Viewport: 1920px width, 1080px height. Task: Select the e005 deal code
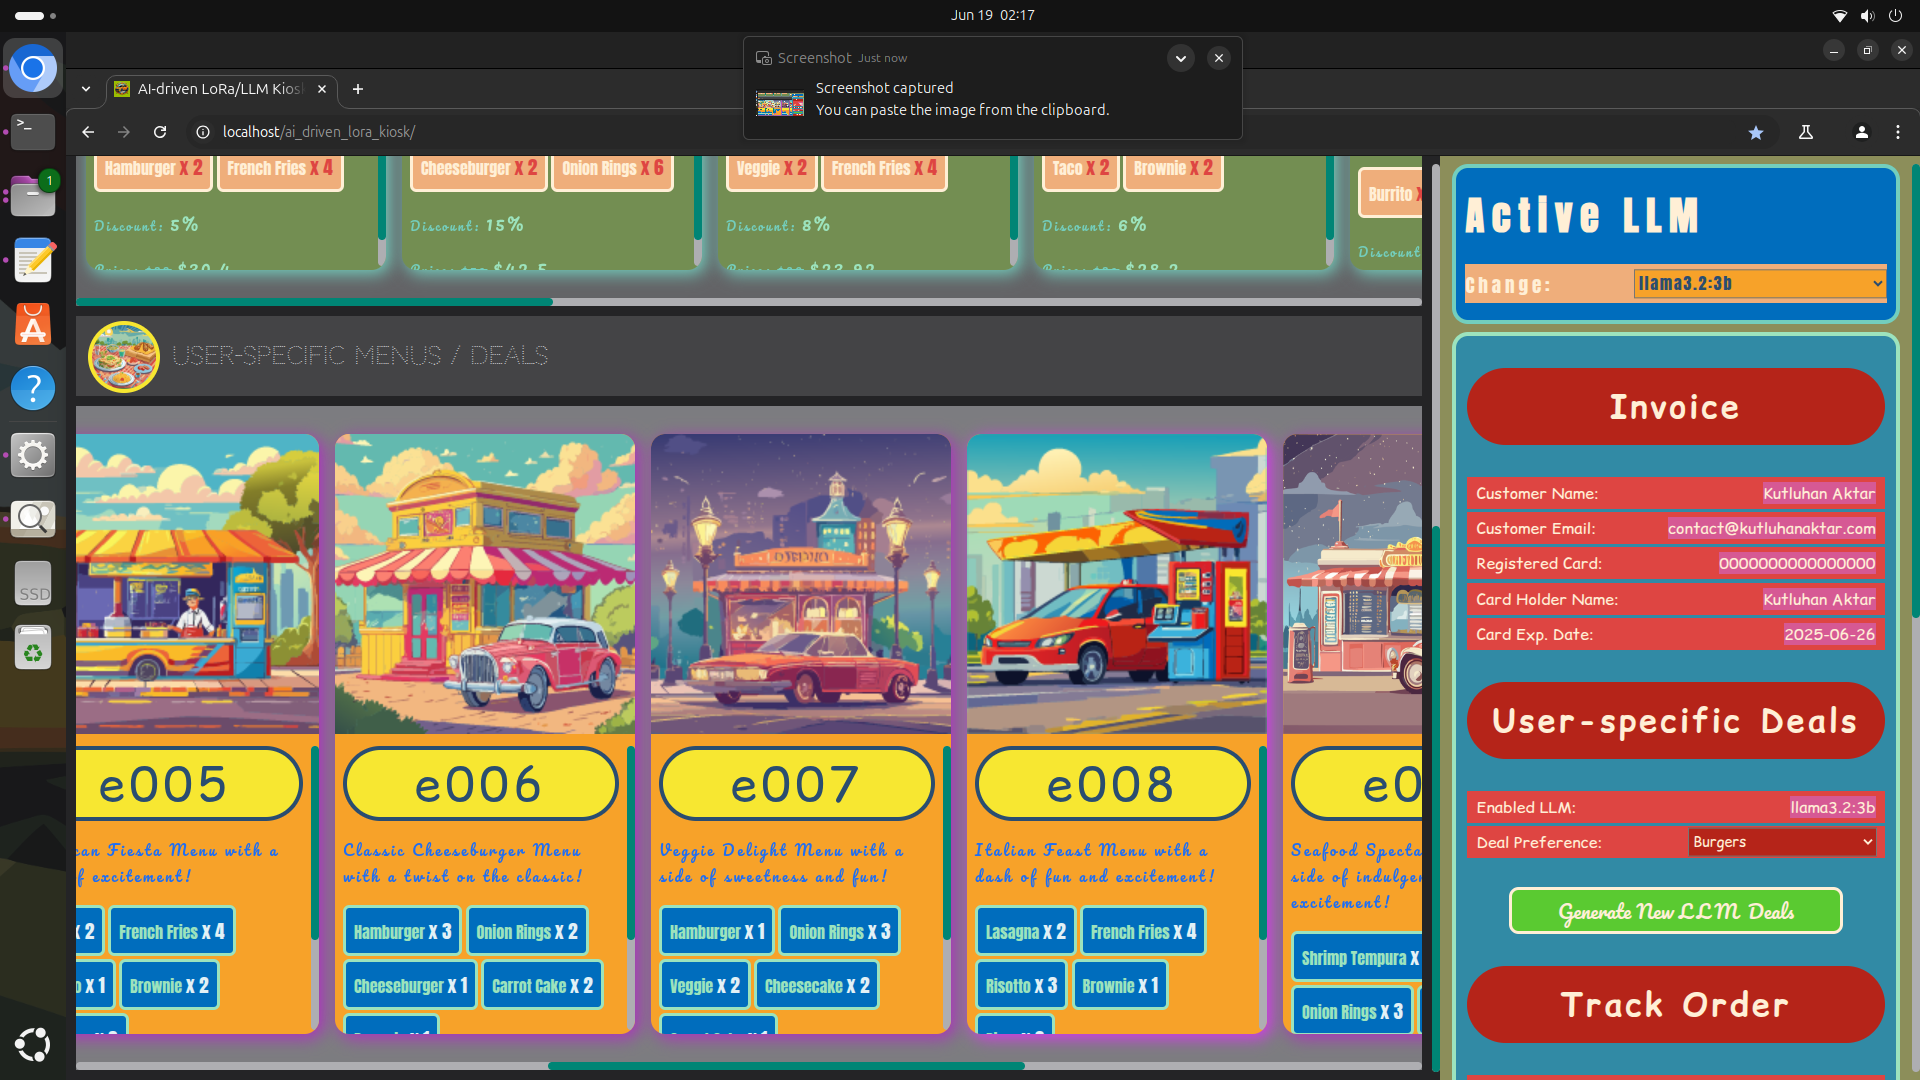(x=188, y=784)
